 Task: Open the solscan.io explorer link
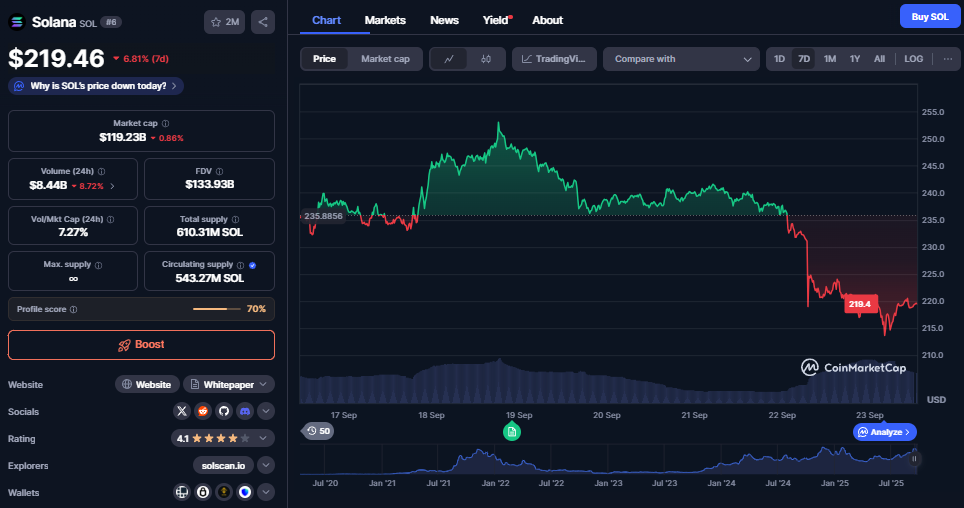click(x=223, y=466)
